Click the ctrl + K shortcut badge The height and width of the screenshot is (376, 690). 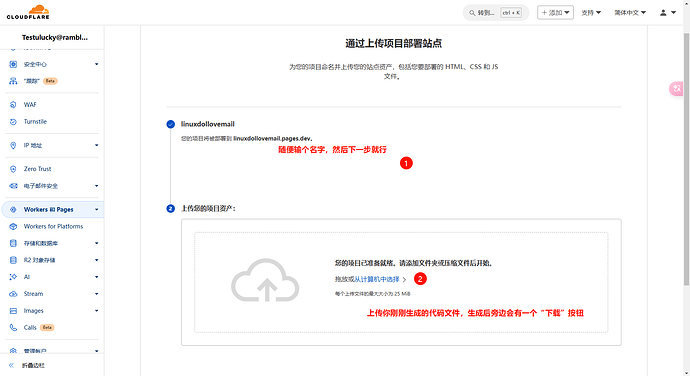pos(511,13)
